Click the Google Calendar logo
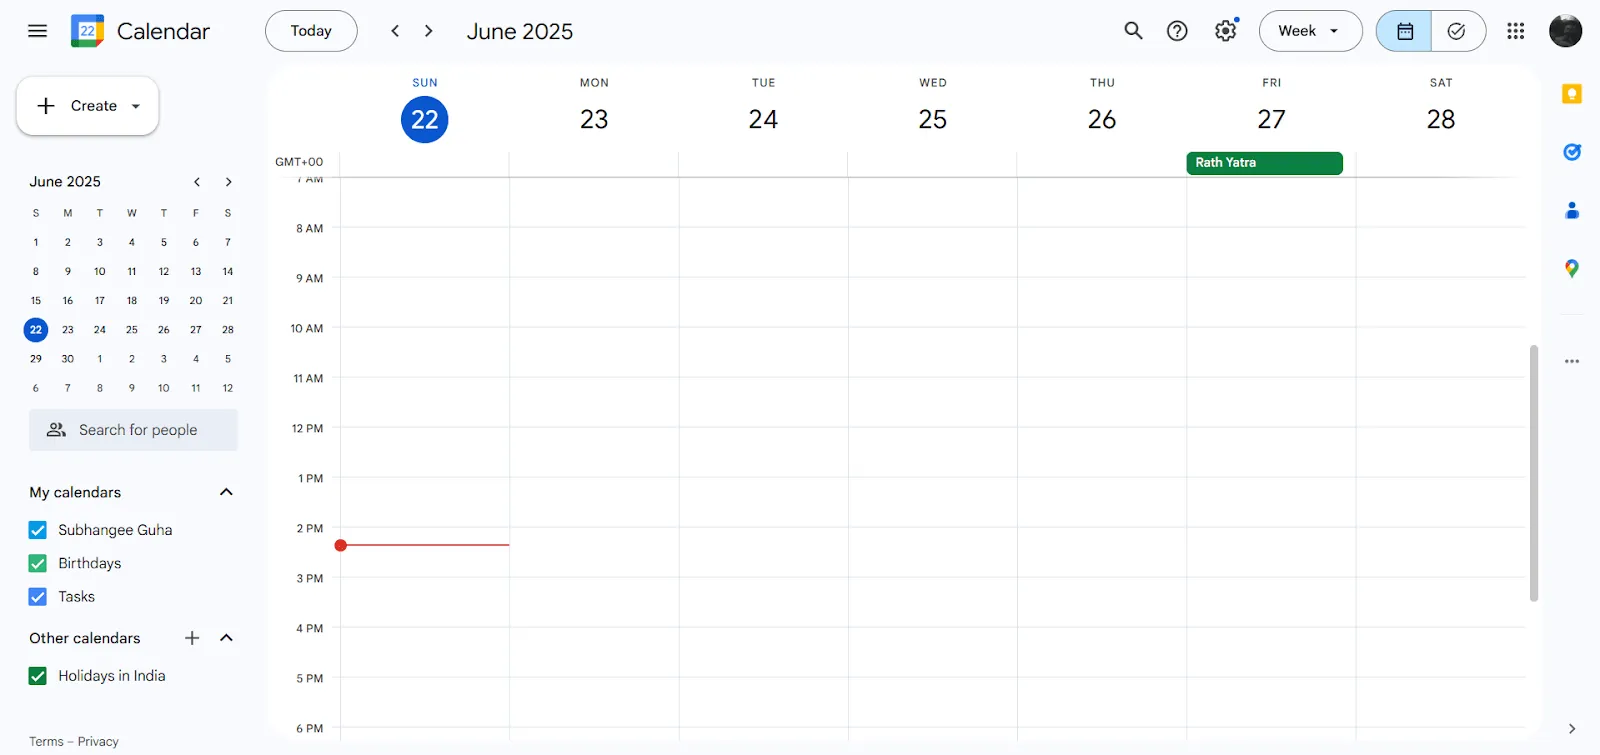Viewport: 1600px width, 755px height. (87, 31)
